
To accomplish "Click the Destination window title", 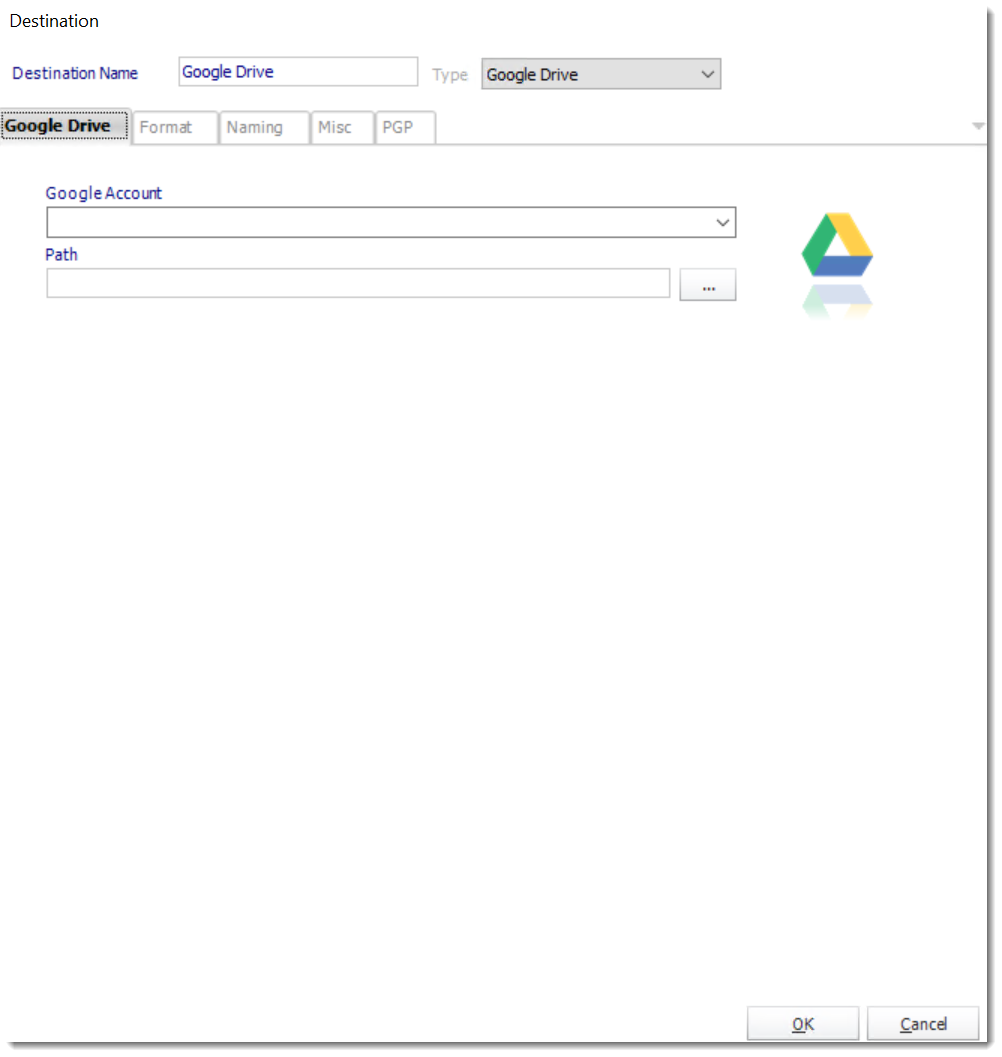I will [54, 21].
